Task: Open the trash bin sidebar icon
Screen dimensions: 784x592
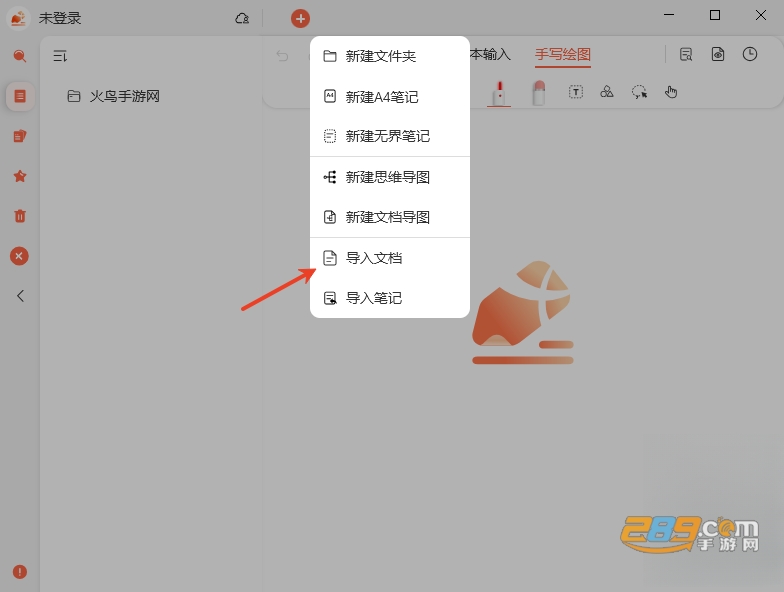Action: pos(20,216)
